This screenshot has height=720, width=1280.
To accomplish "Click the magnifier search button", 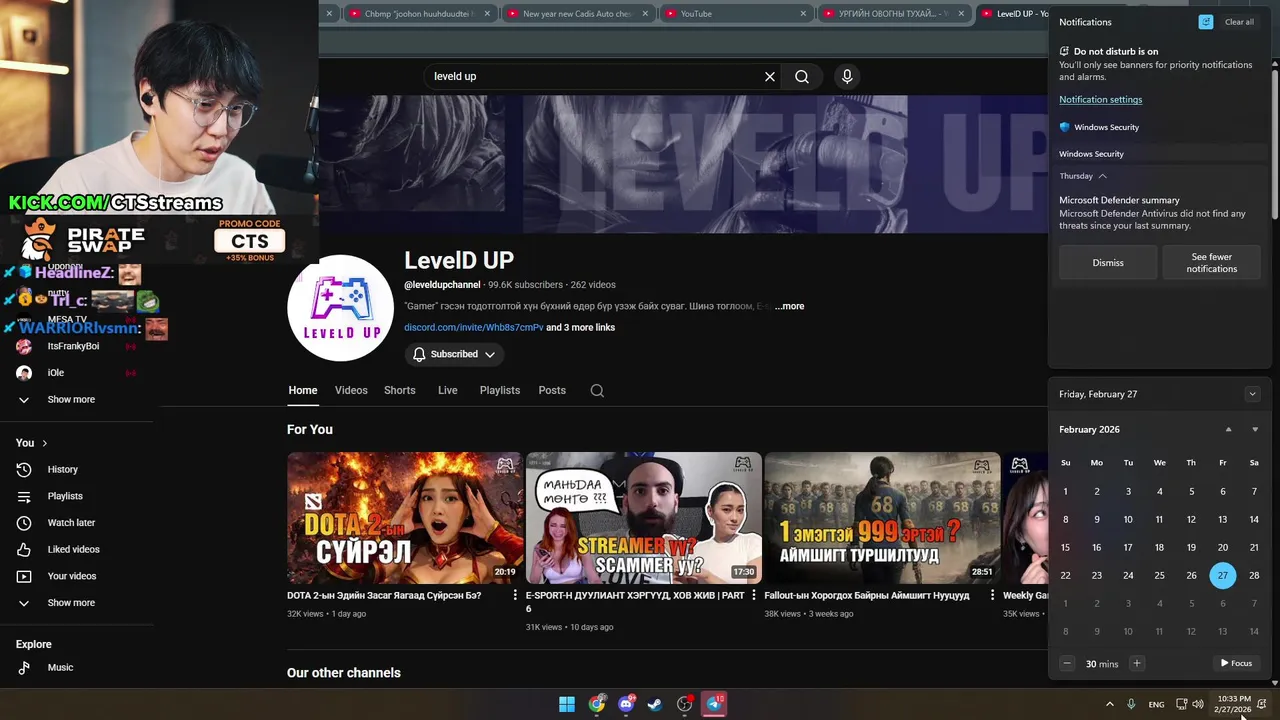I will [802, 76].
